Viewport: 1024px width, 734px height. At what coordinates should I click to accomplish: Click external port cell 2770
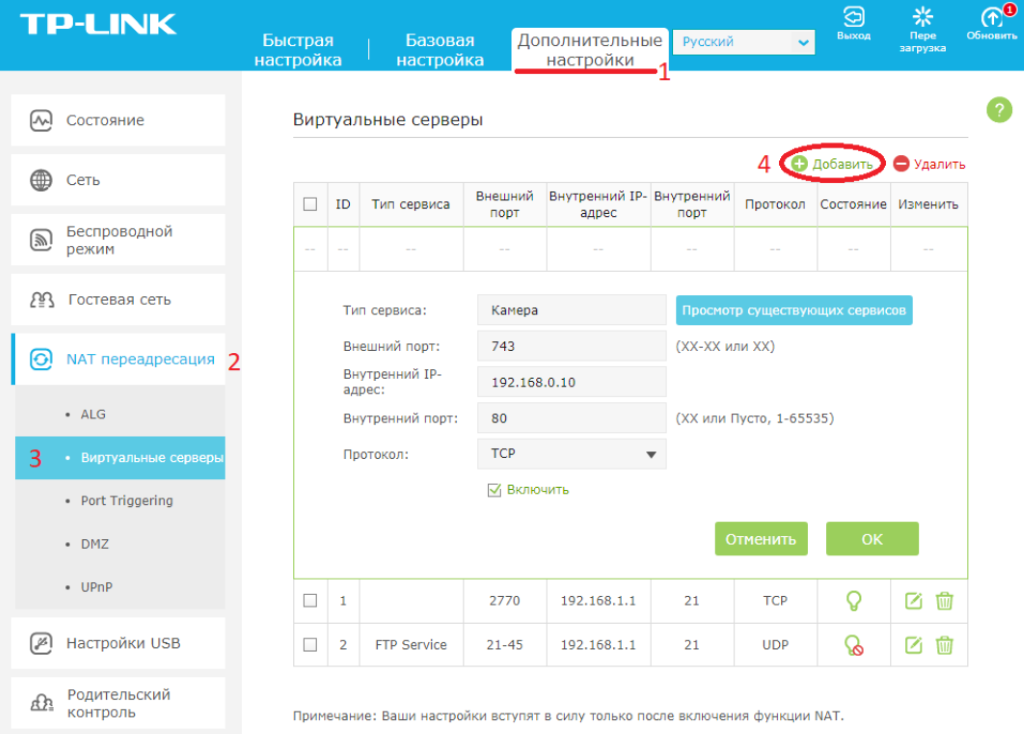[x=505, y=601]
